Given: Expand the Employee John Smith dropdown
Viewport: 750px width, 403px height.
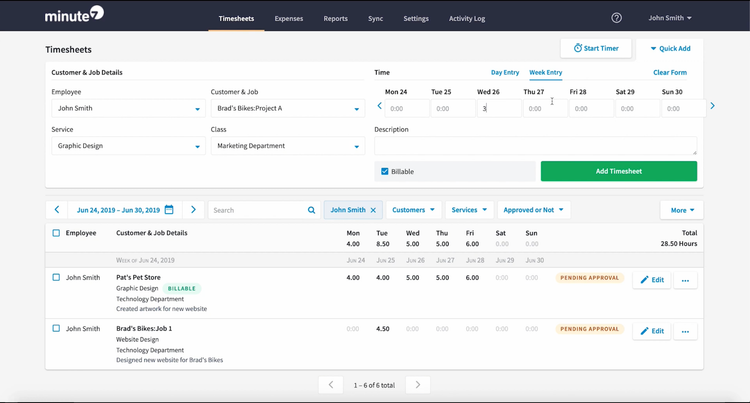Looking at the screenshot, I should point(197,109).
